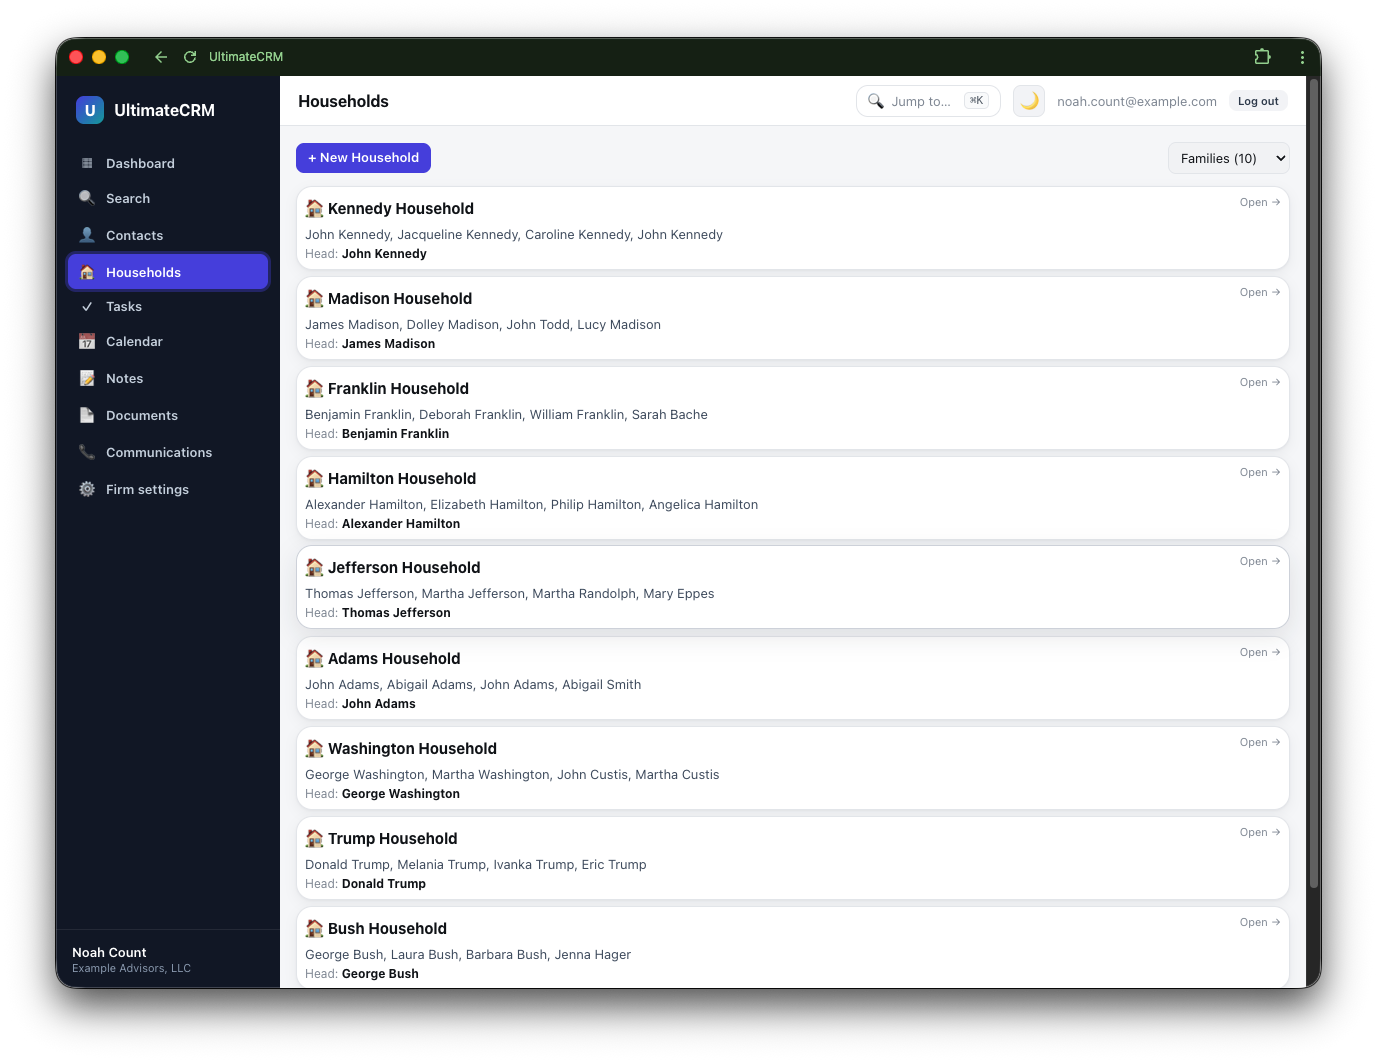The width and height of the screenshot is (1377, 1062).
Task: Open Firm settings
Action: [x=168, y=489]
